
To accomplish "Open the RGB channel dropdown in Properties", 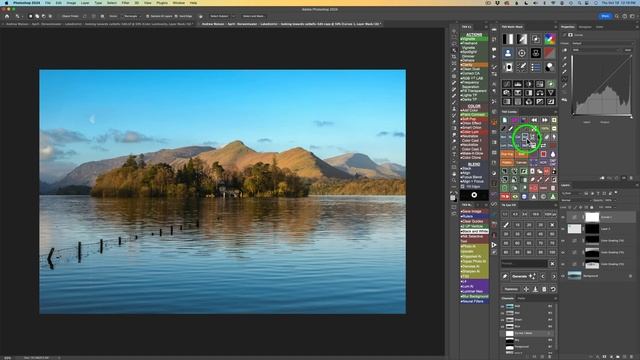I will [595, 50].
